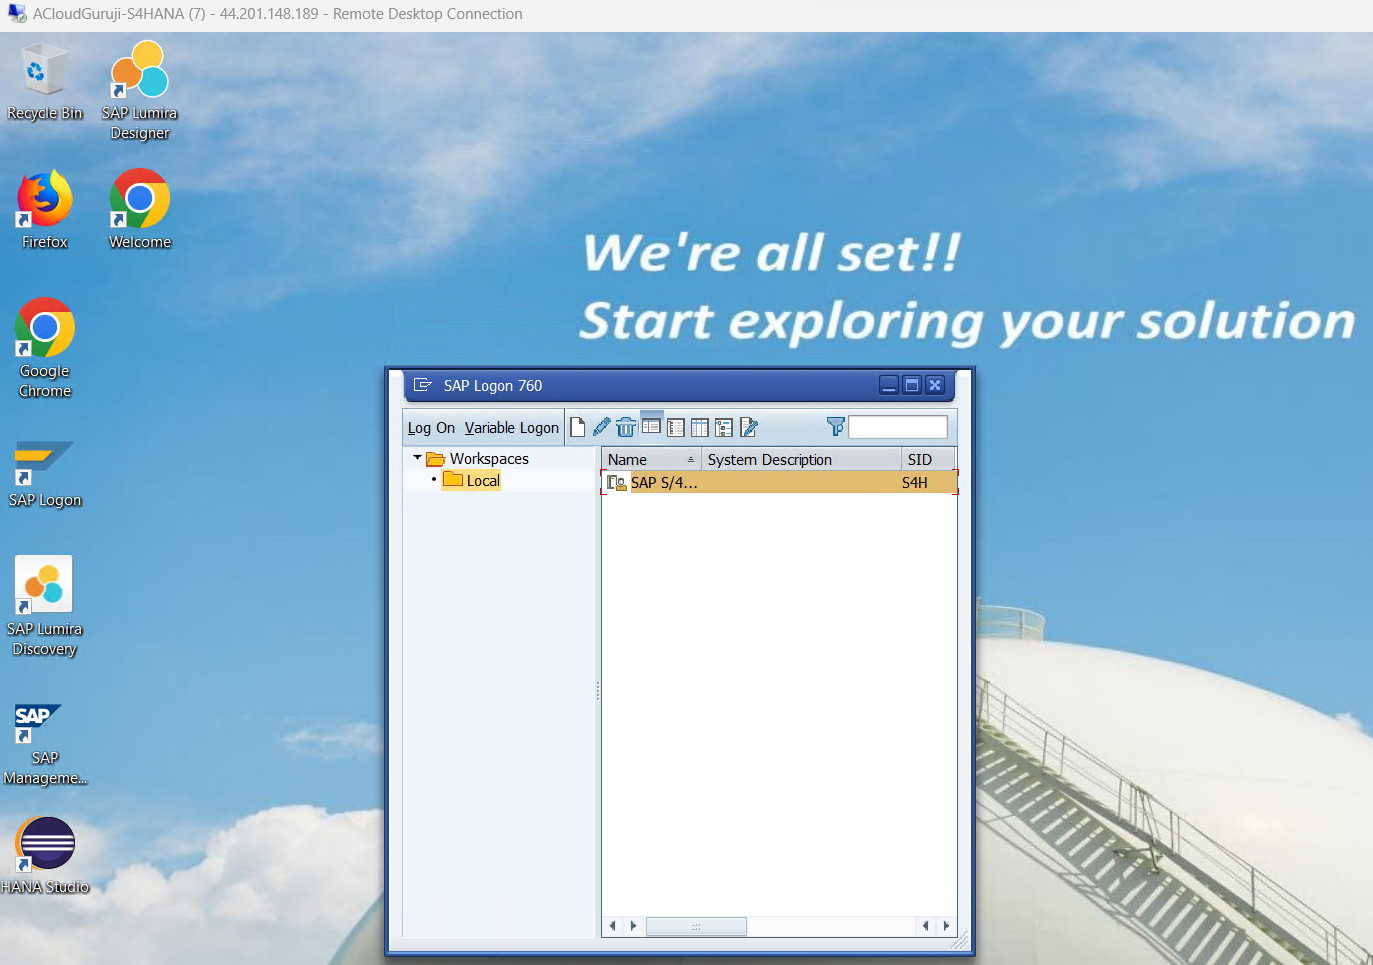Click Variable Logon in the toolbar
This screenshot has width=1373, height=965.
[x=511, y=428]
